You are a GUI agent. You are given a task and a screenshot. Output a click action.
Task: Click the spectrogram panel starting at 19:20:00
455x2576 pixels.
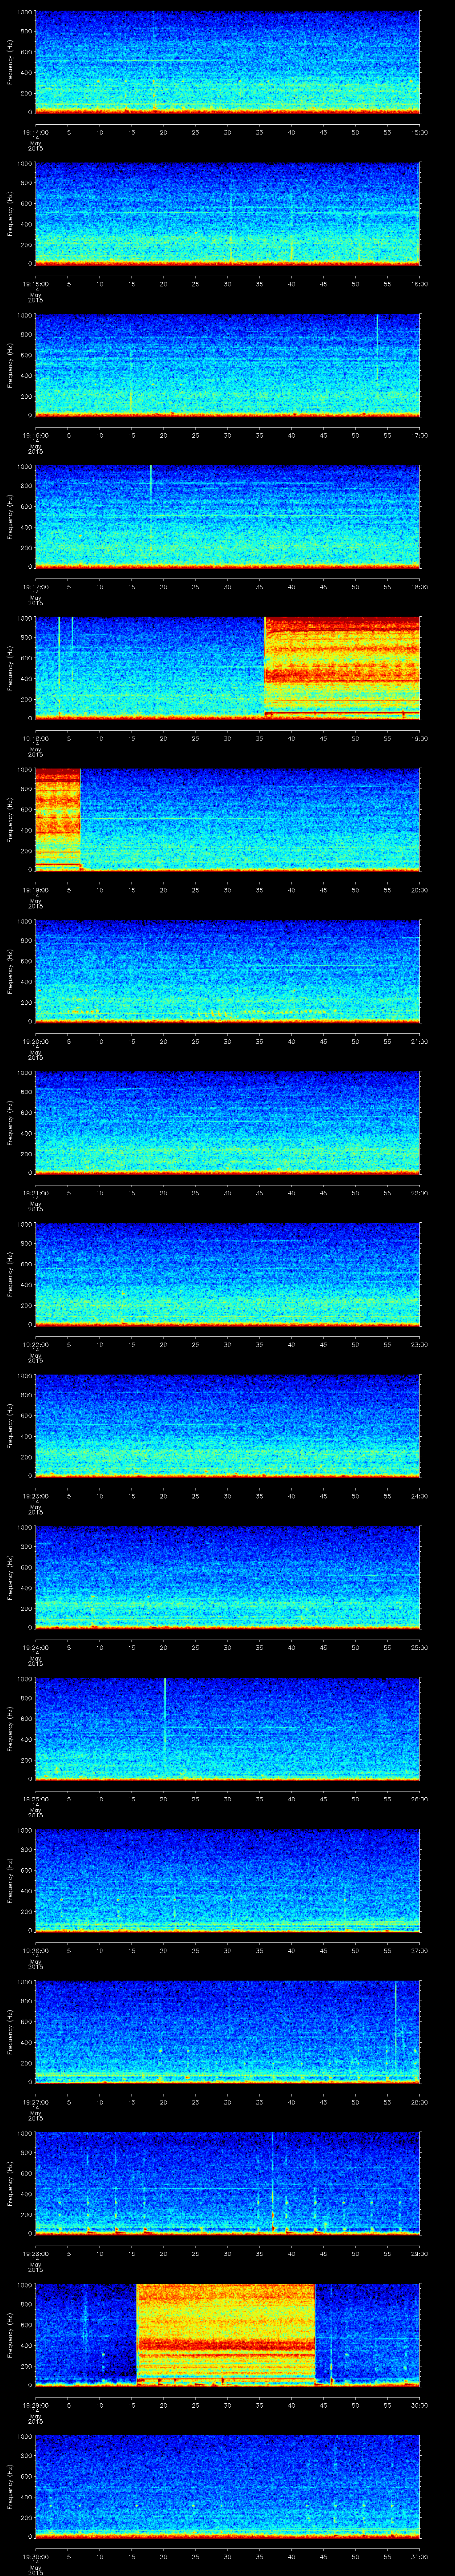pyautogui.click(x=227, y=971)
